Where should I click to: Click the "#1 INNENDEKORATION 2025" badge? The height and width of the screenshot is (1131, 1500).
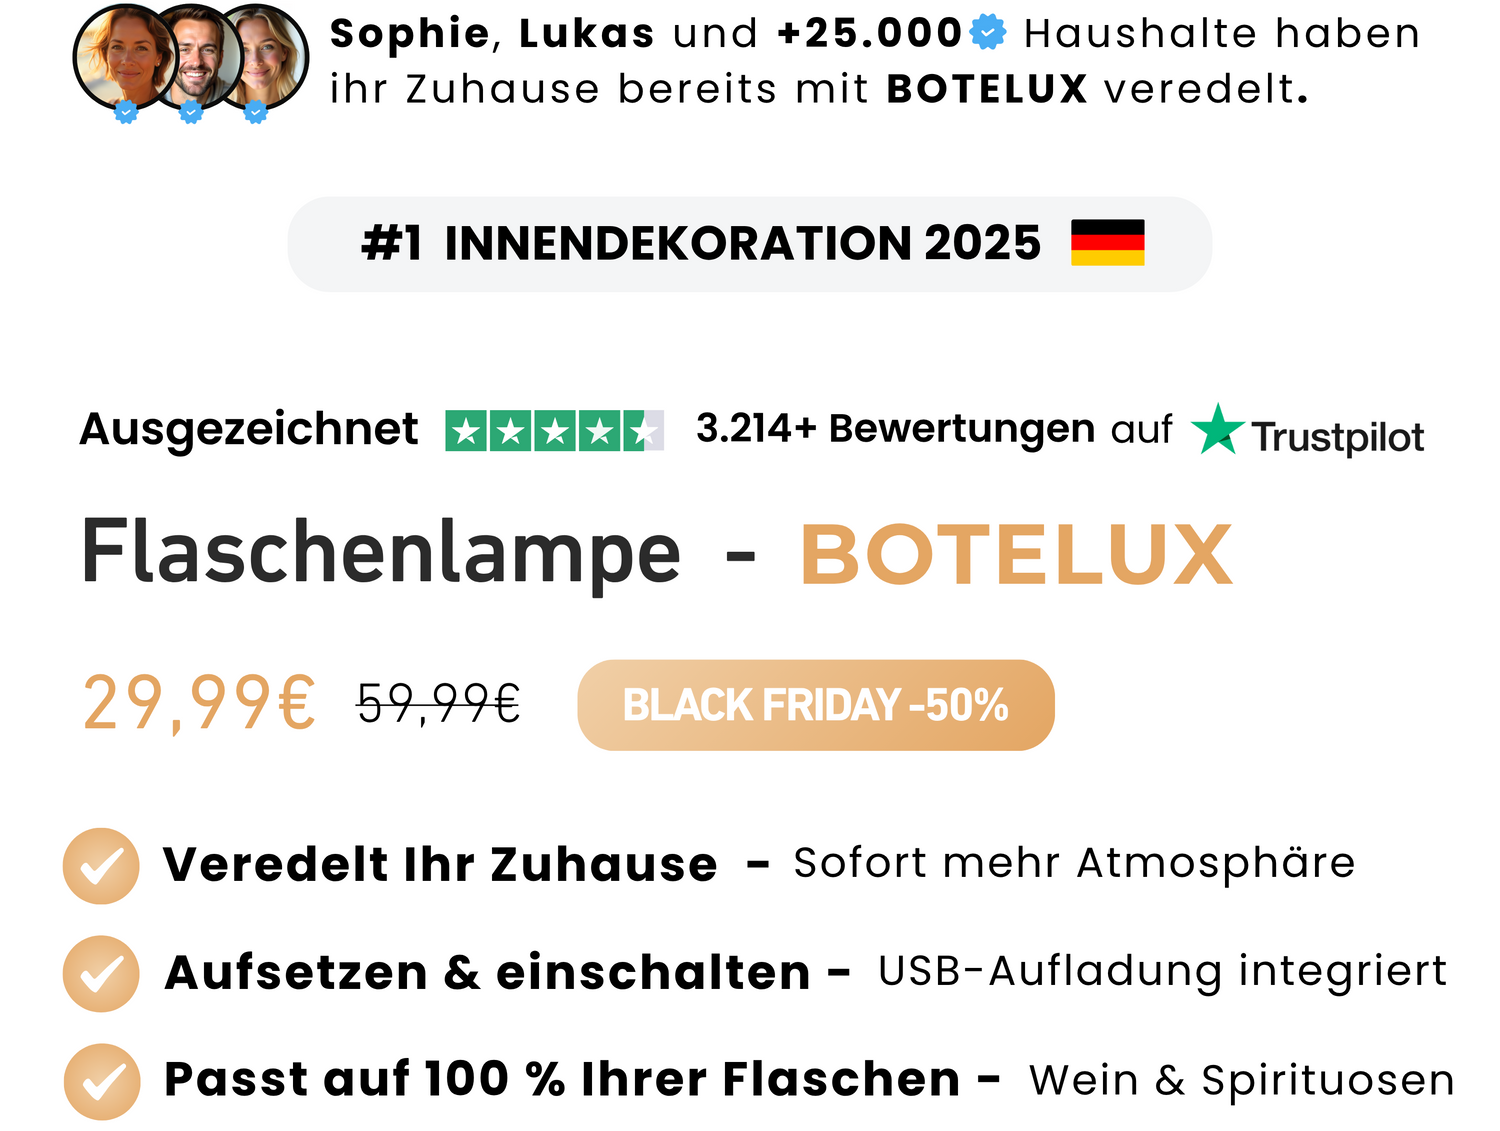tap(700, 244)
